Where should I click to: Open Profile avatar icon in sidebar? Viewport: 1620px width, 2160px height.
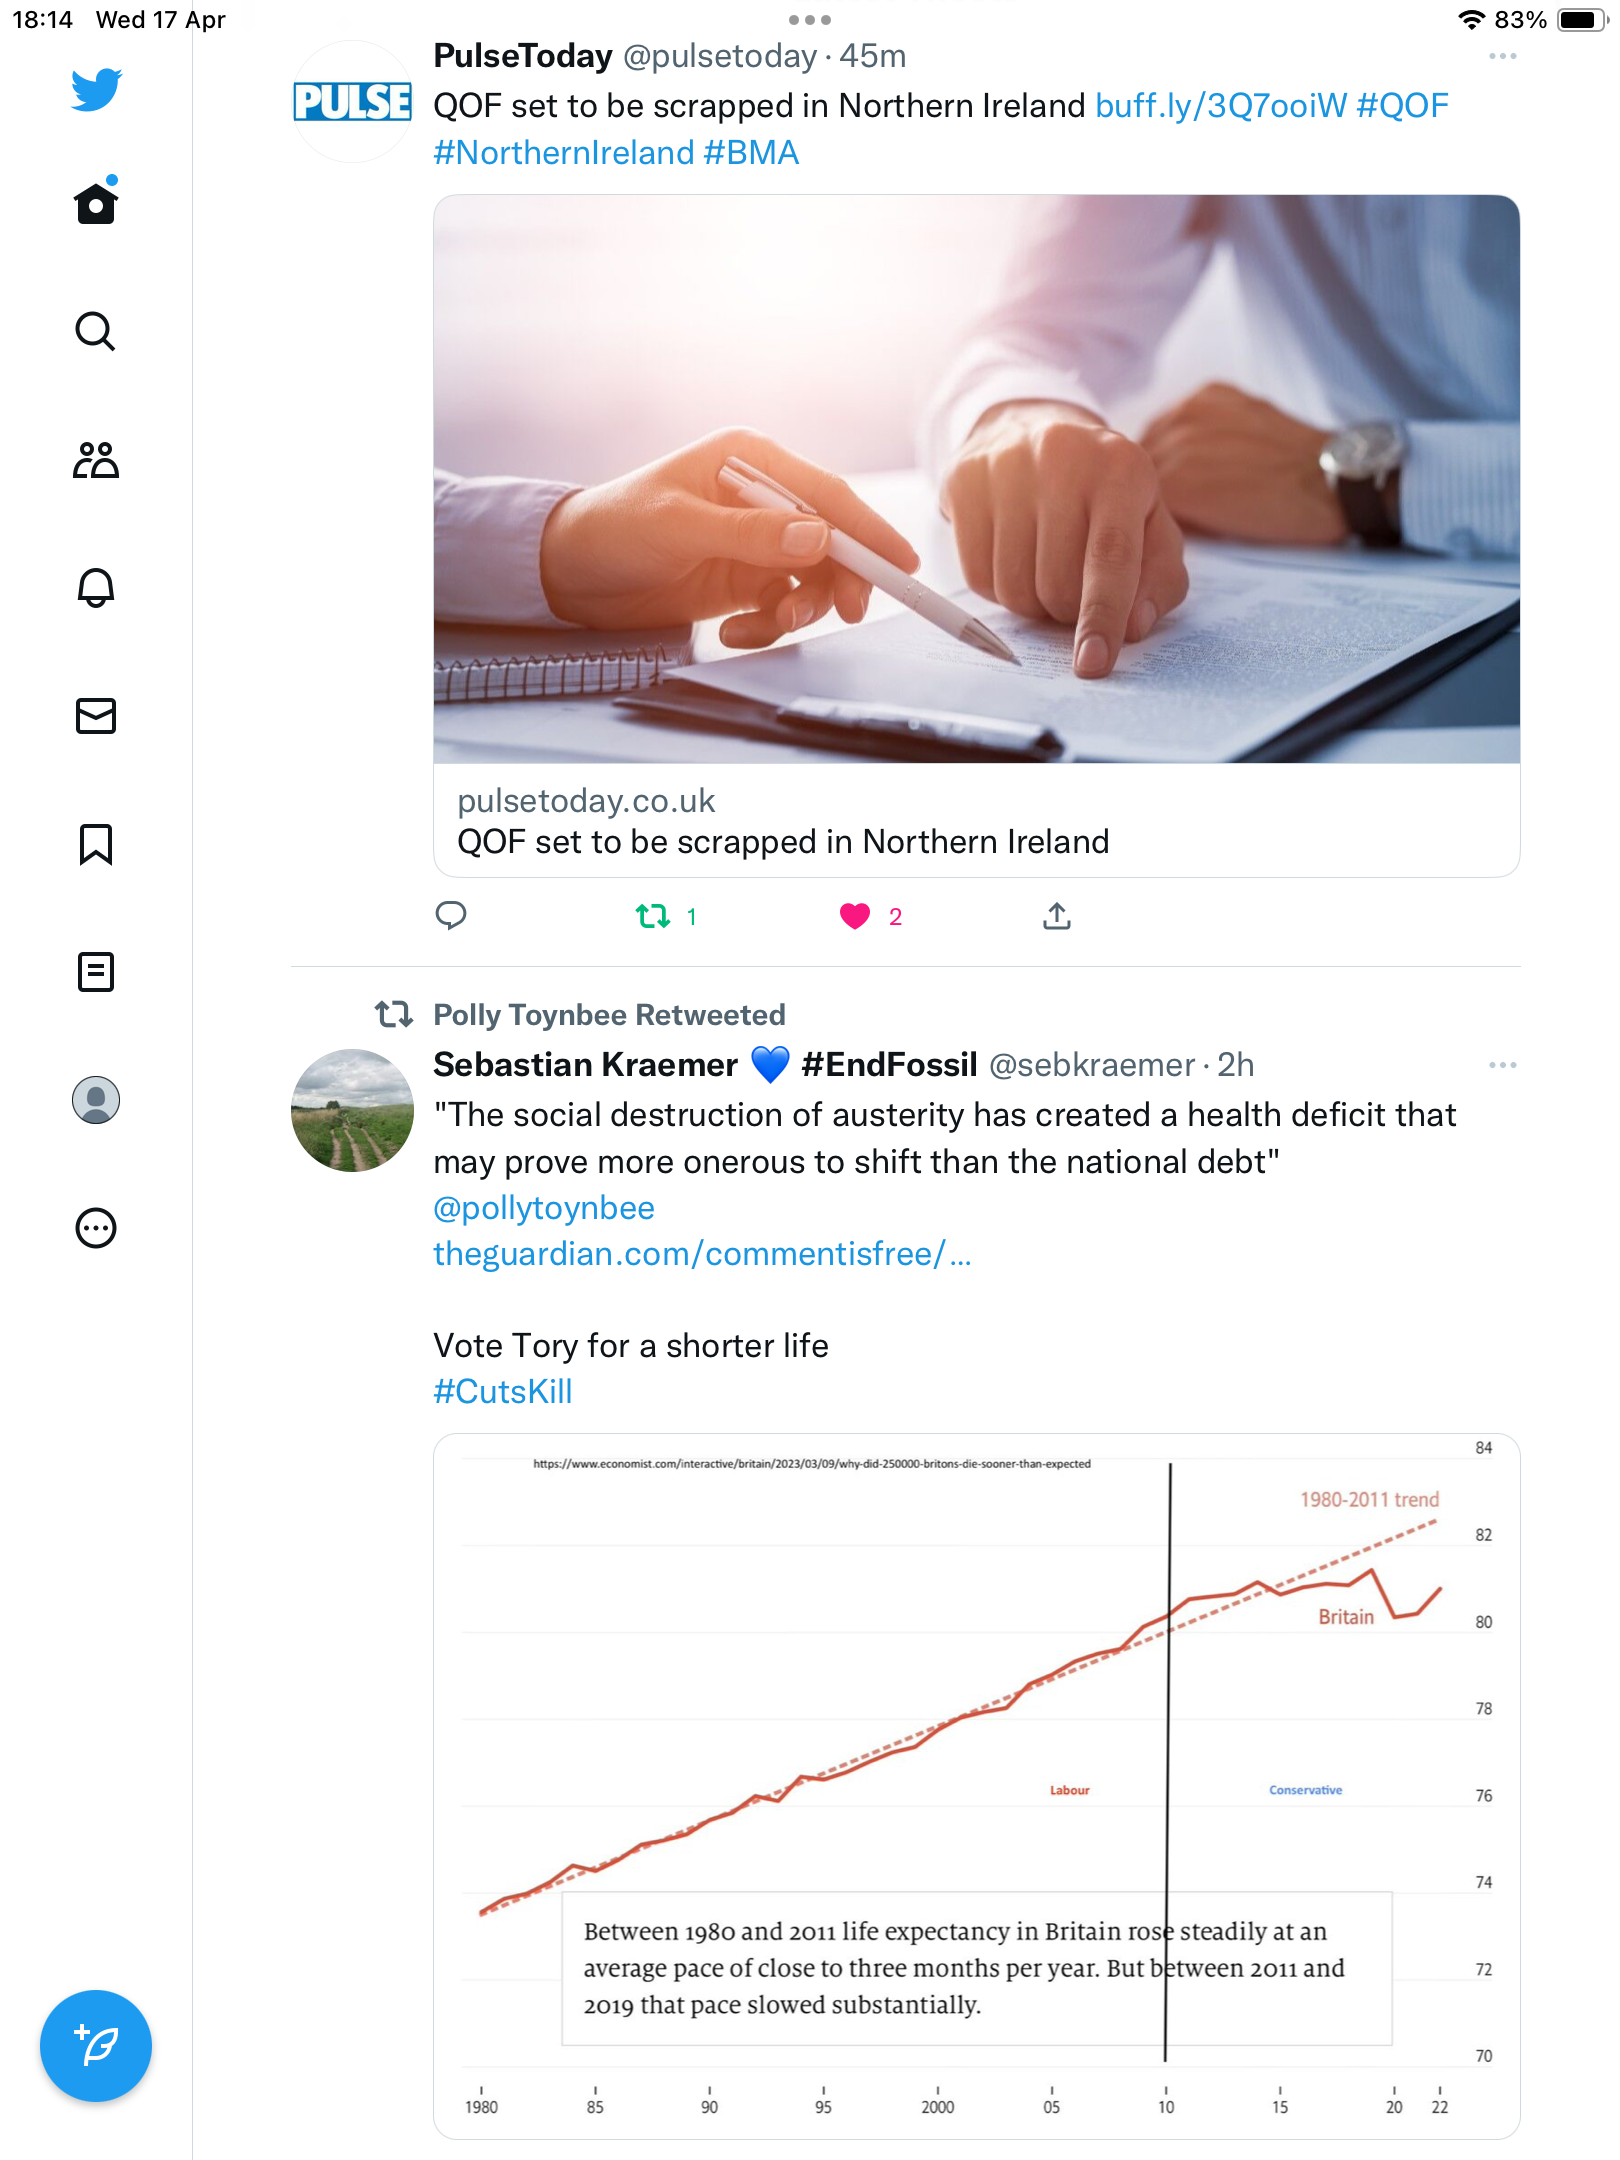coord(96,1100)
